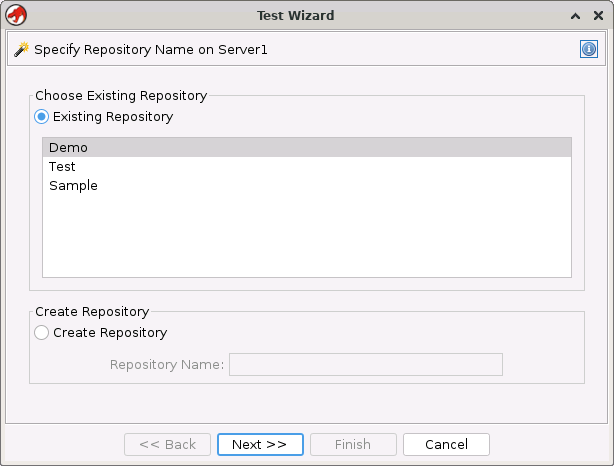Click the blue info icon in header
The height and width of the screenshot is (466, 614).
pos(589,49)
